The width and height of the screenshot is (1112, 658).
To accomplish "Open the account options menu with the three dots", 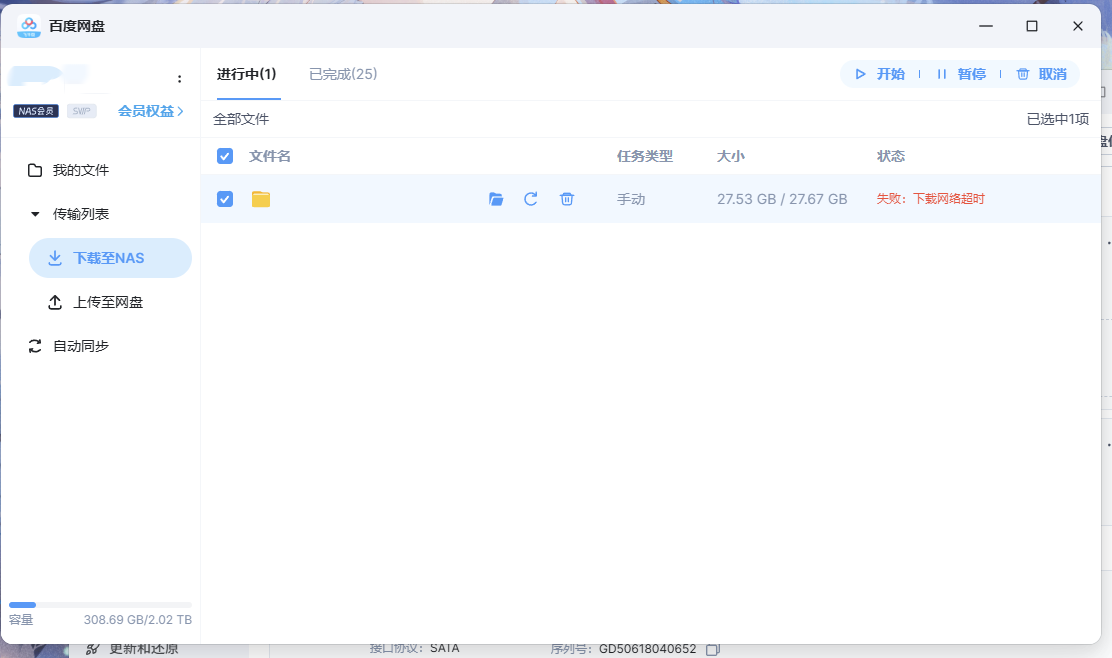I will click(x=179, y=78).
